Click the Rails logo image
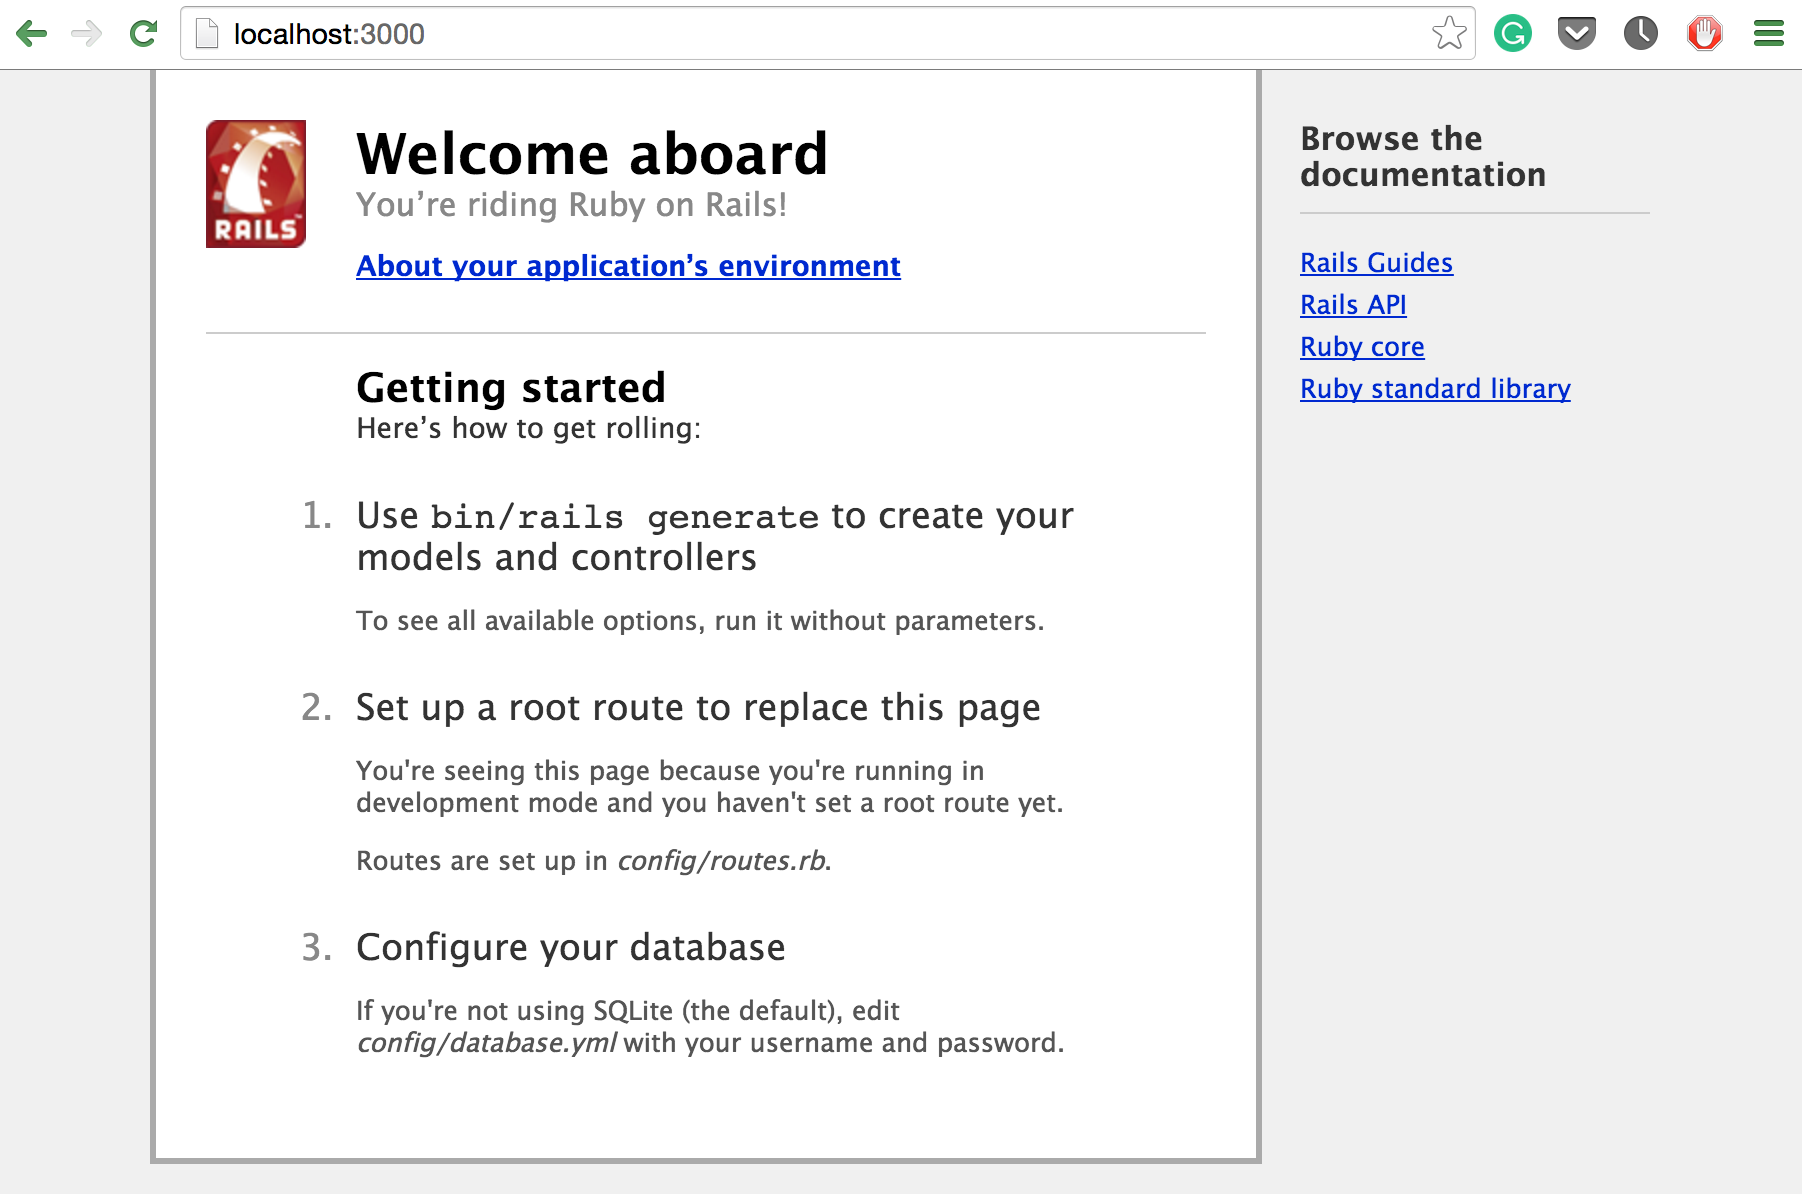The height and width of the screenshot is (1194, 1802). pos(256,184)
